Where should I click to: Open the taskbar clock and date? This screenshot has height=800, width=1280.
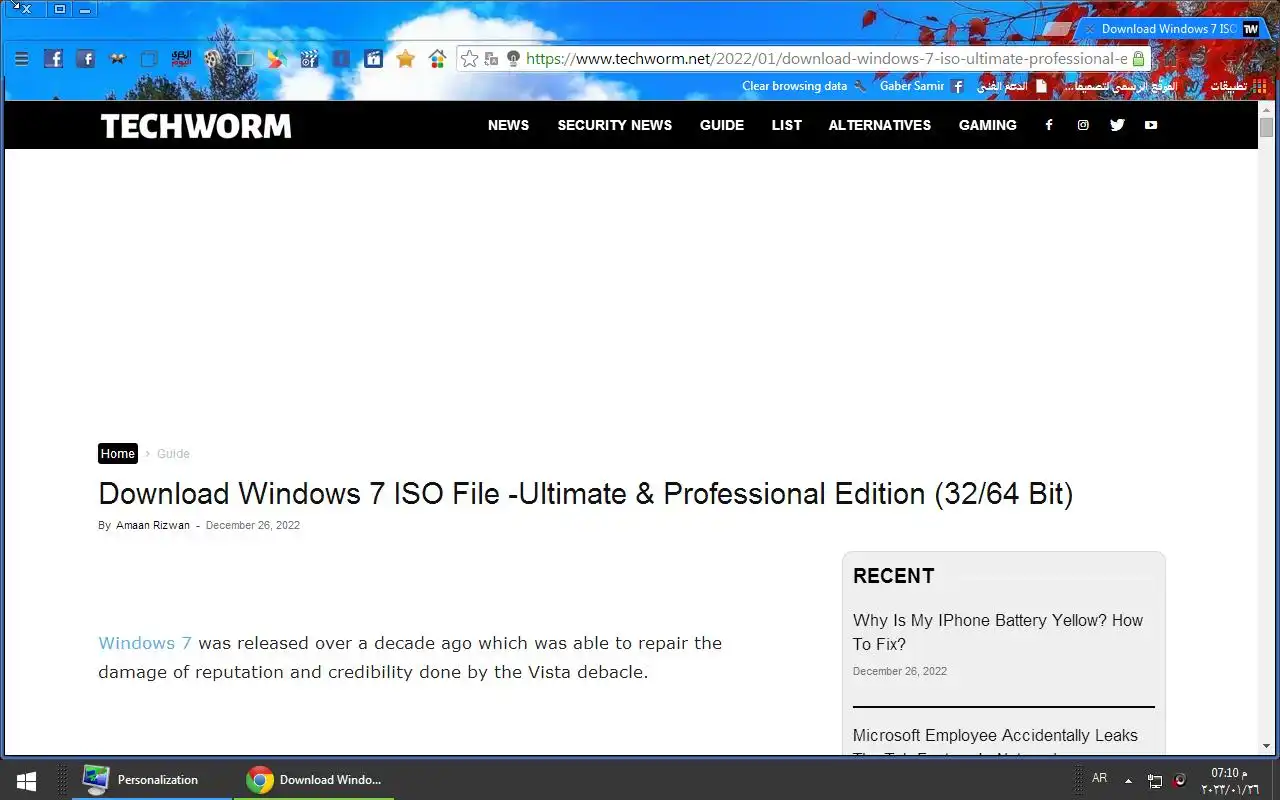point(1230,780)
